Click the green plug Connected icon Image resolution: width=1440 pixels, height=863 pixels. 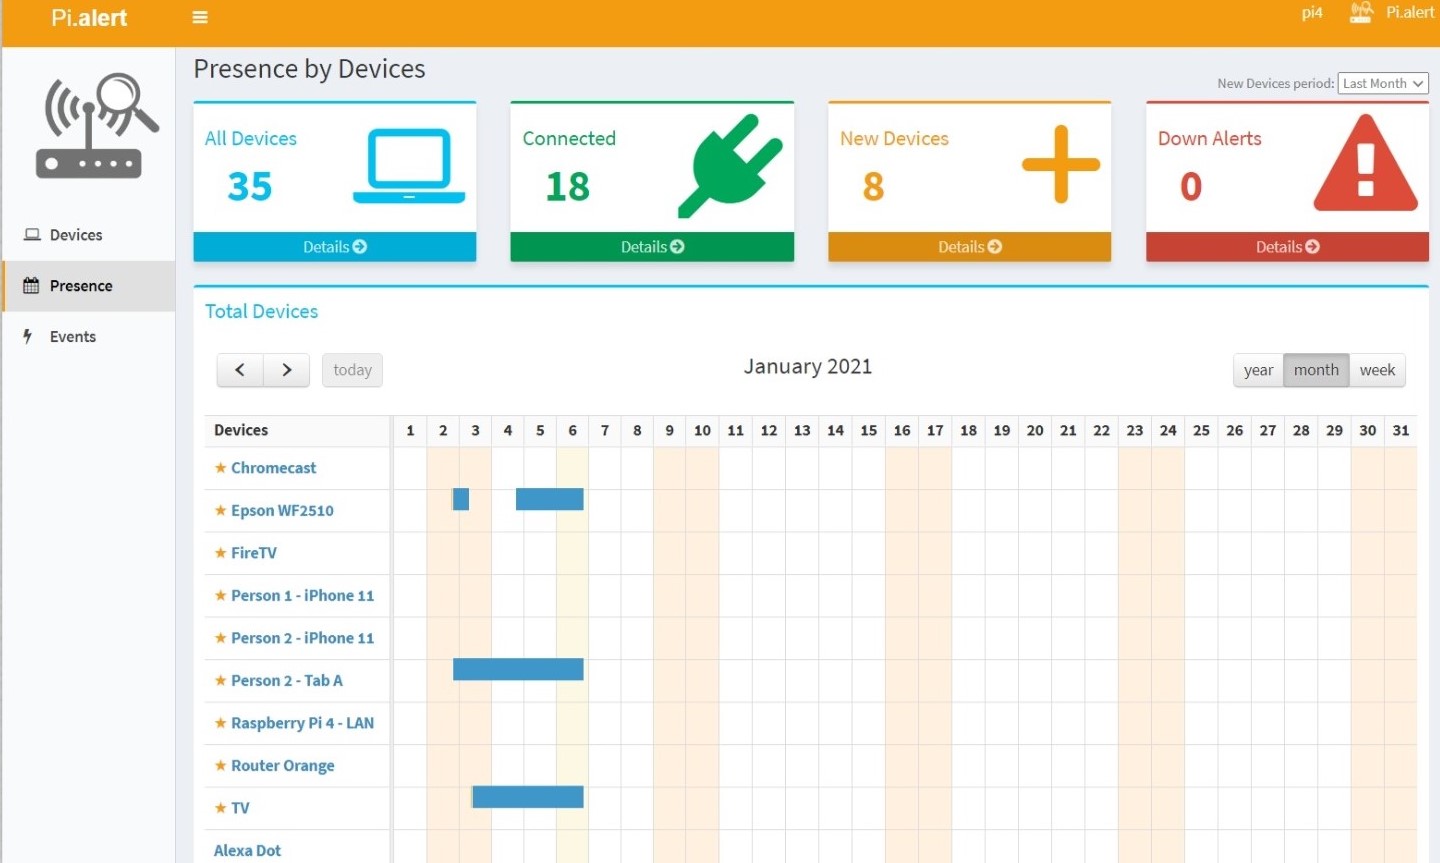coord(730,165)
